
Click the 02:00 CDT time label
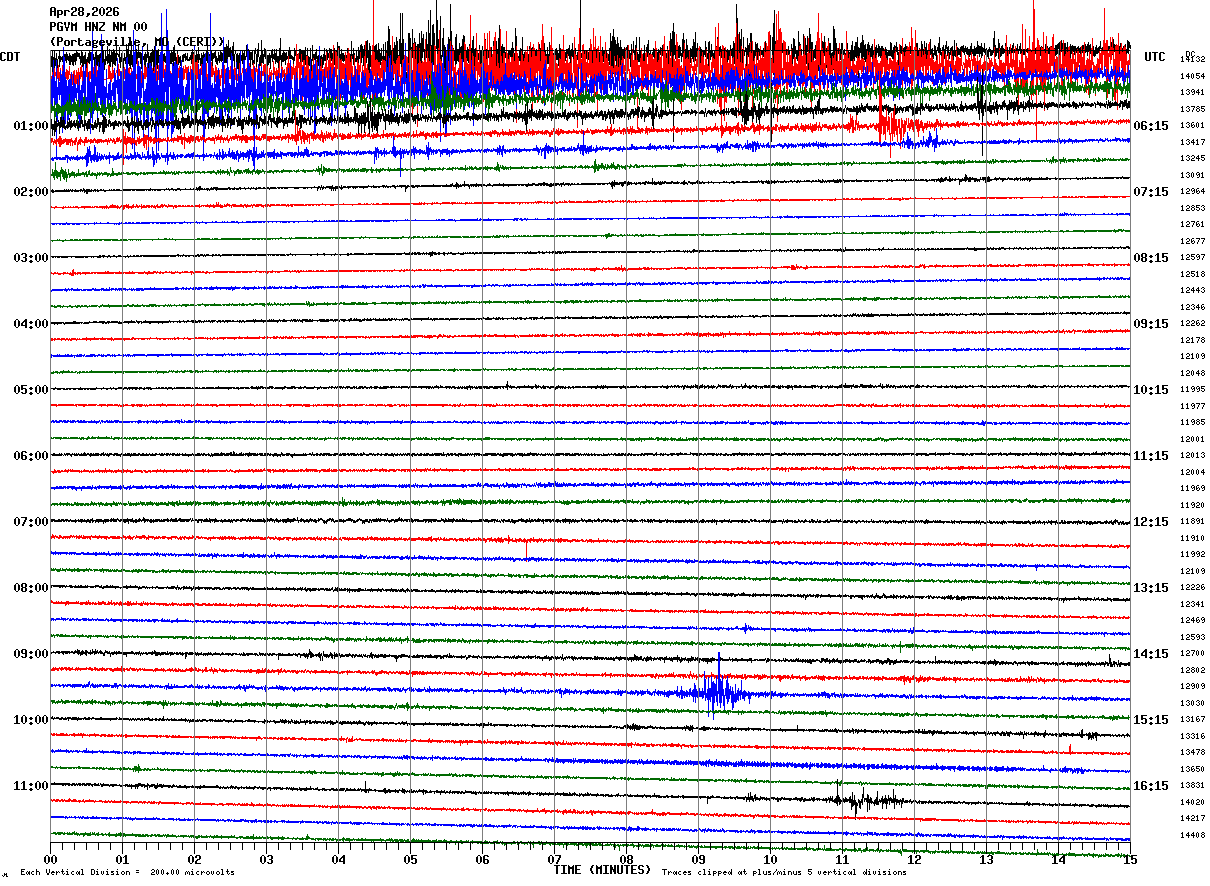coord(31,192)
